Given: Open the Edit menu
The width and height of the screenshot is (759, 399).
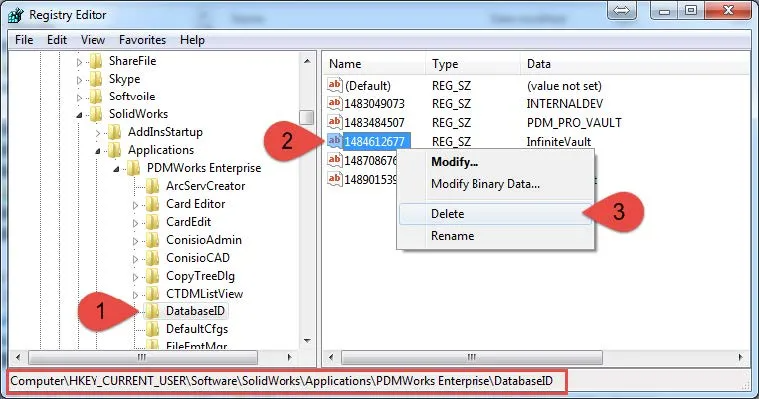Looking at the screenshot, I should point(57,40).
